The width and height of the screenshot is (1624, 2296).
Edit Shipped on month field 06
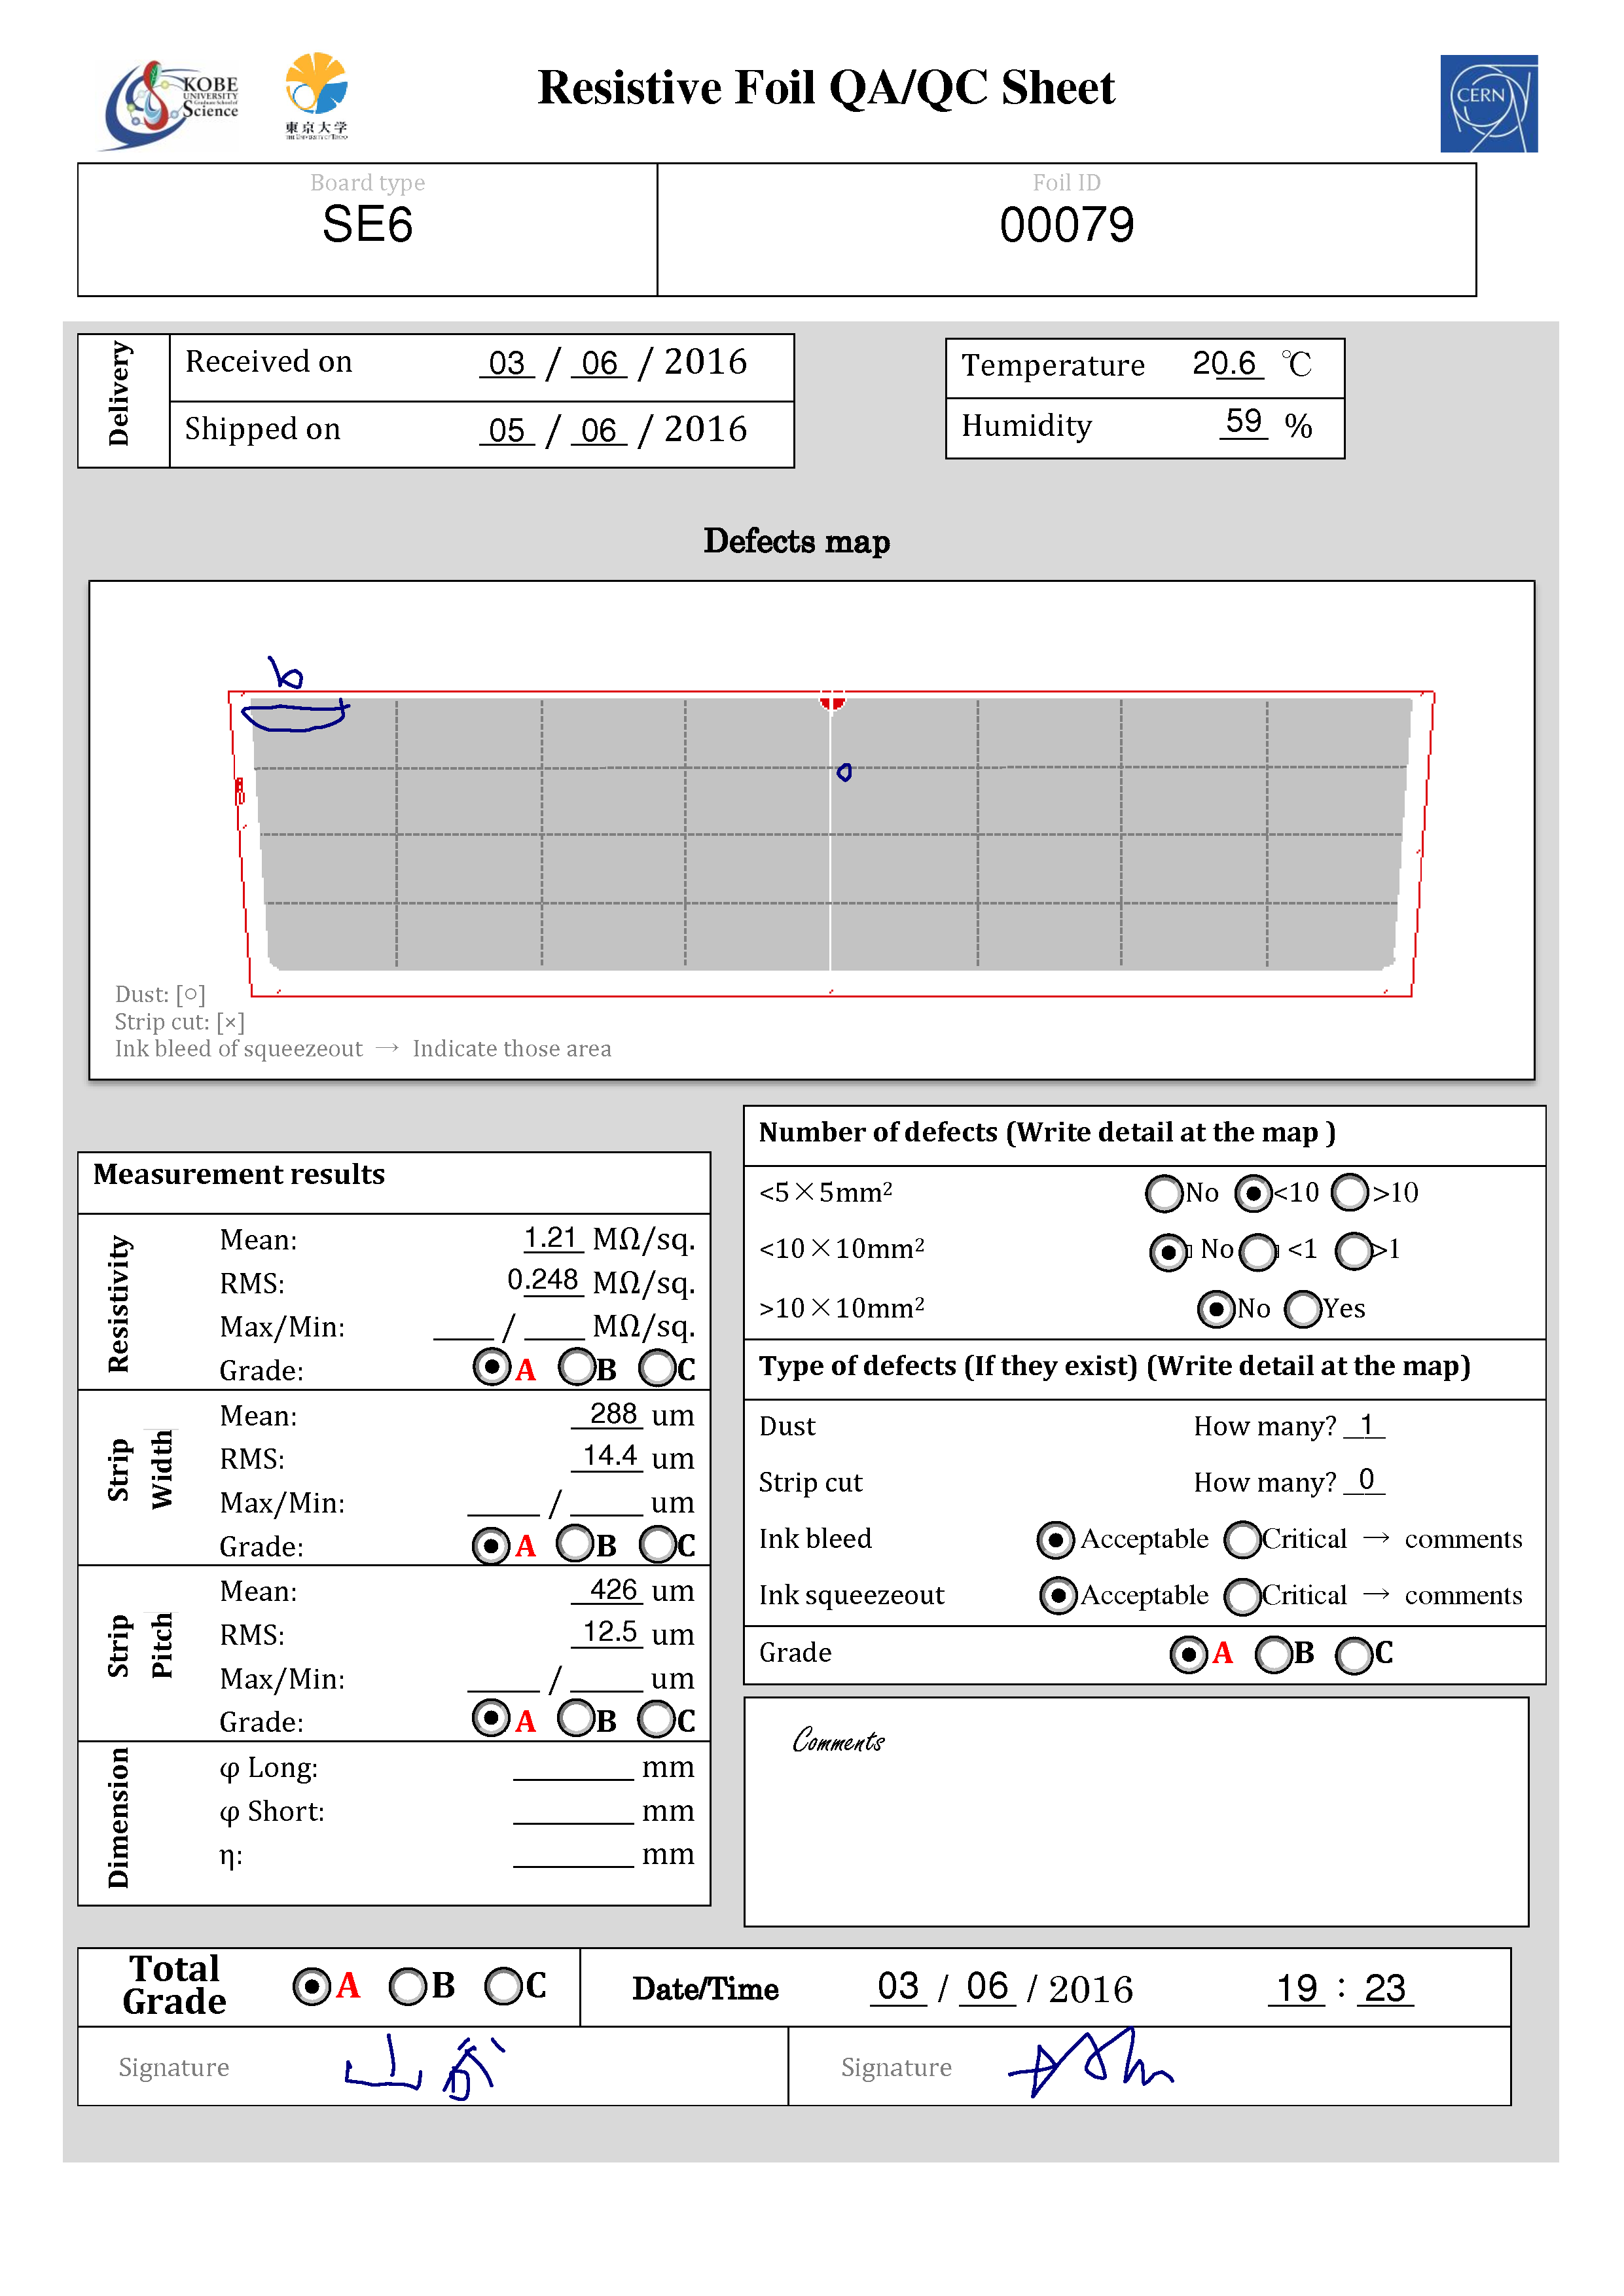coord(599,430)
